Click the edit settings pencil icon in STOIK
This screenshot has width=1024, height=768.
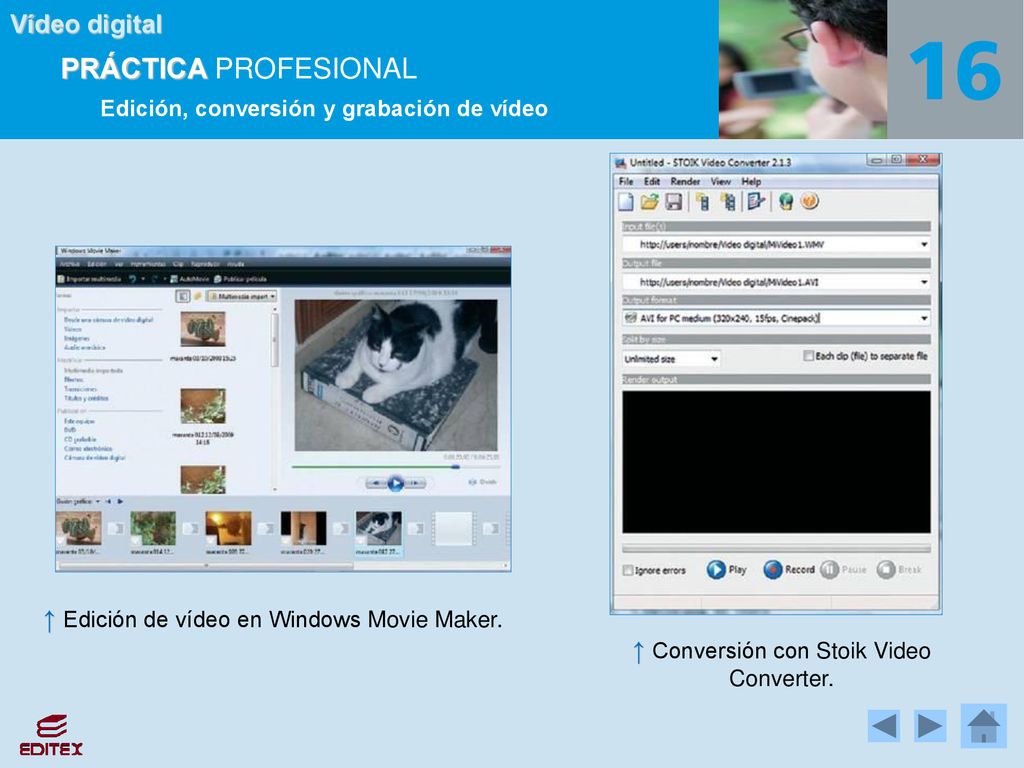756,202
